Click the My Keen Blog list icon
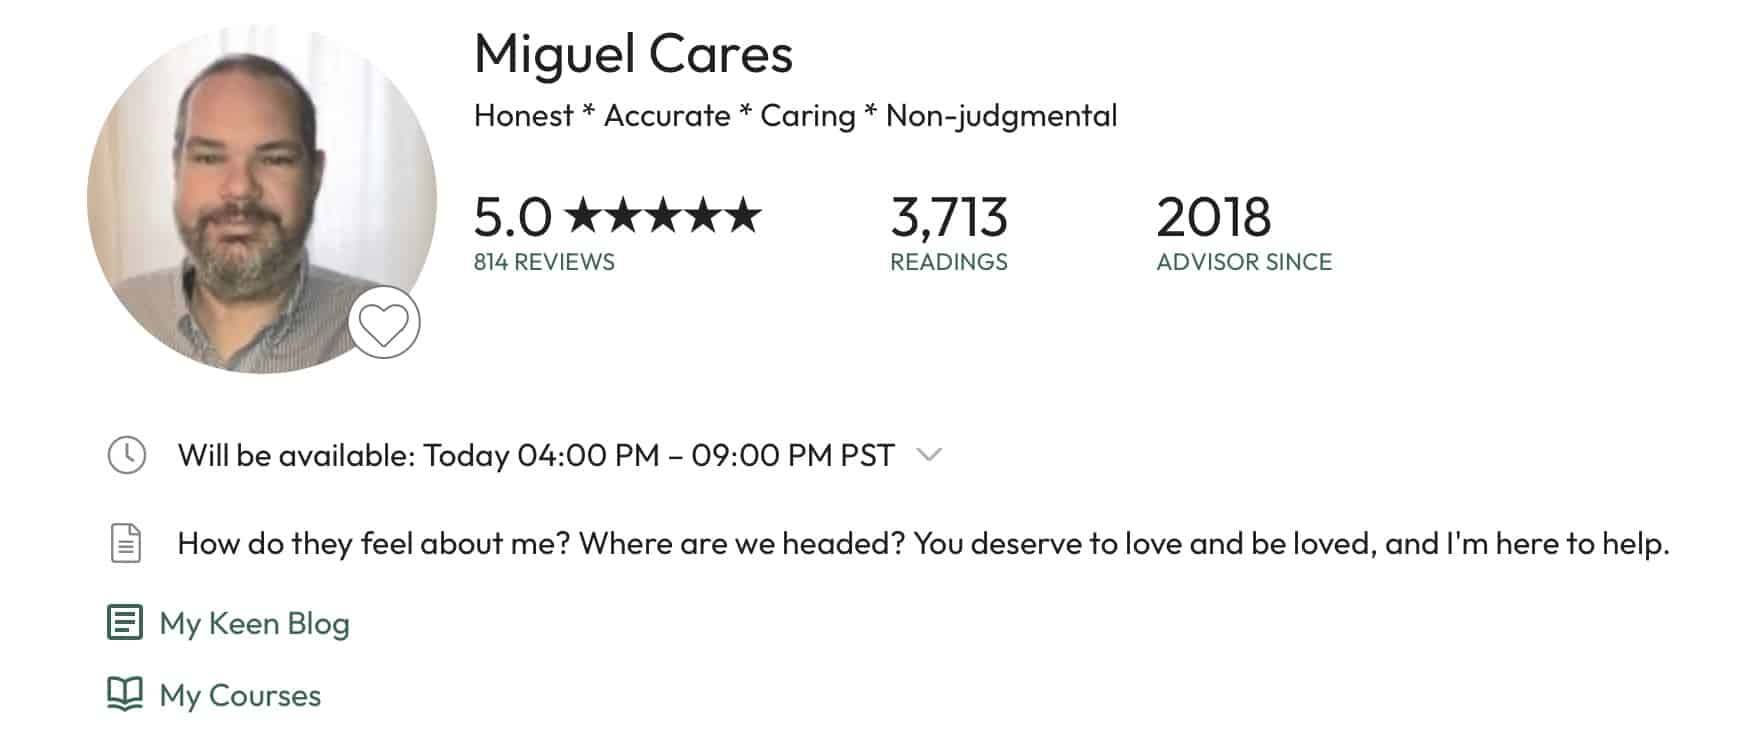This screenshot has width=1750, height=744. (x=125, y=622)
